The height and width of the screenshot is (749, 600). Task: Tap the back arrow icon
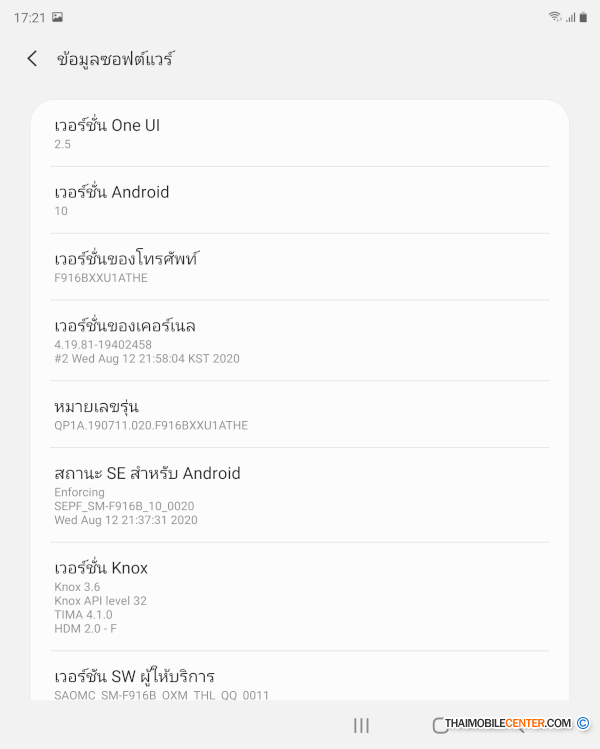(x=32, y=59)
